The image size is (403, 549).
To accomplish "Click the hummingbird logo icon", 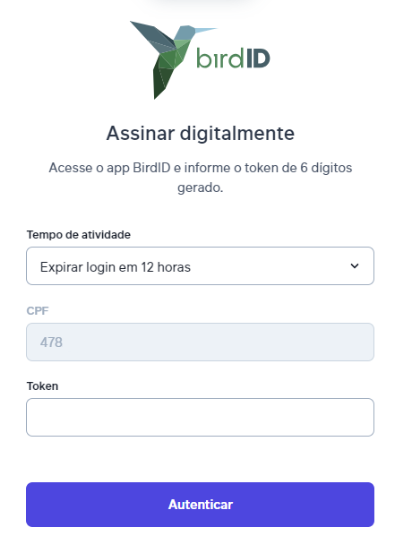I will 172,60.
